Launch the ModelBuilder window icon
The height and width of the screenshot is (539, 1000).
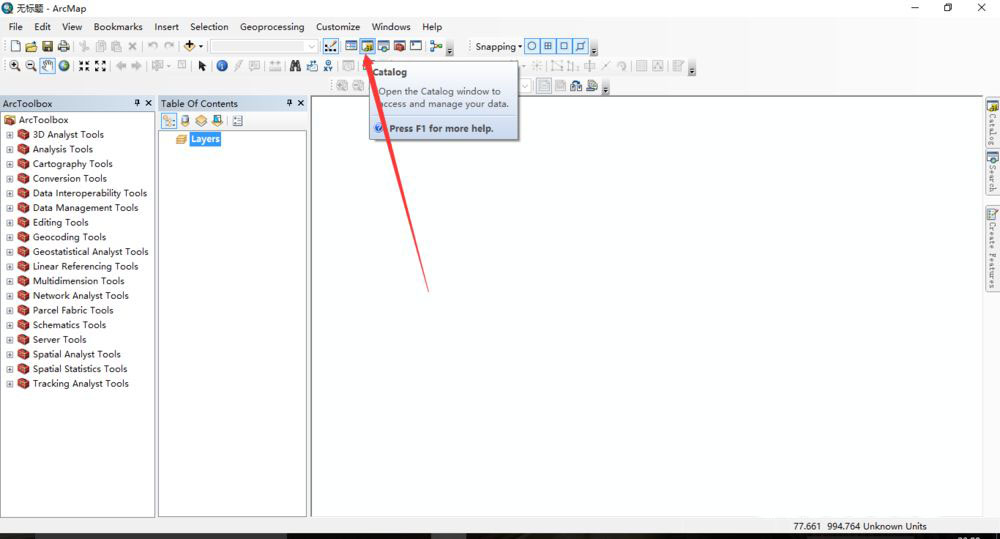436,46
